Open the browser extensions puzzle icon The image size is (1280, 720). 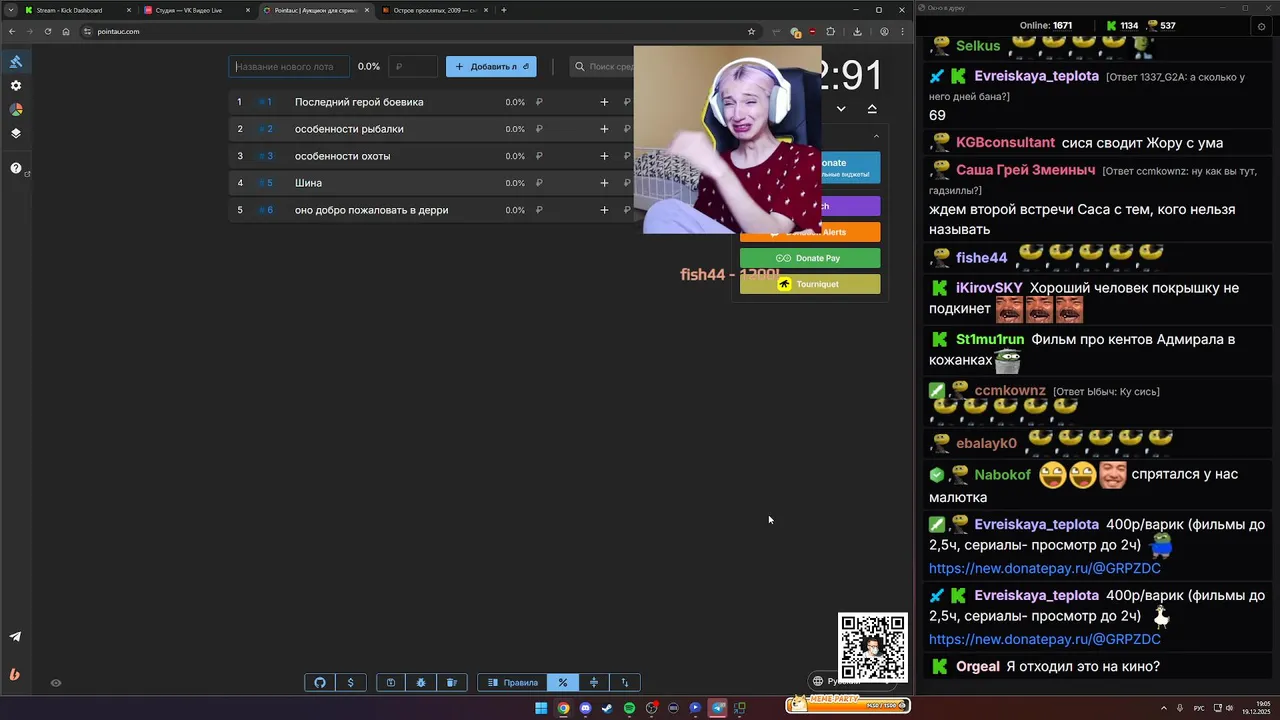[x=830, y=31]
